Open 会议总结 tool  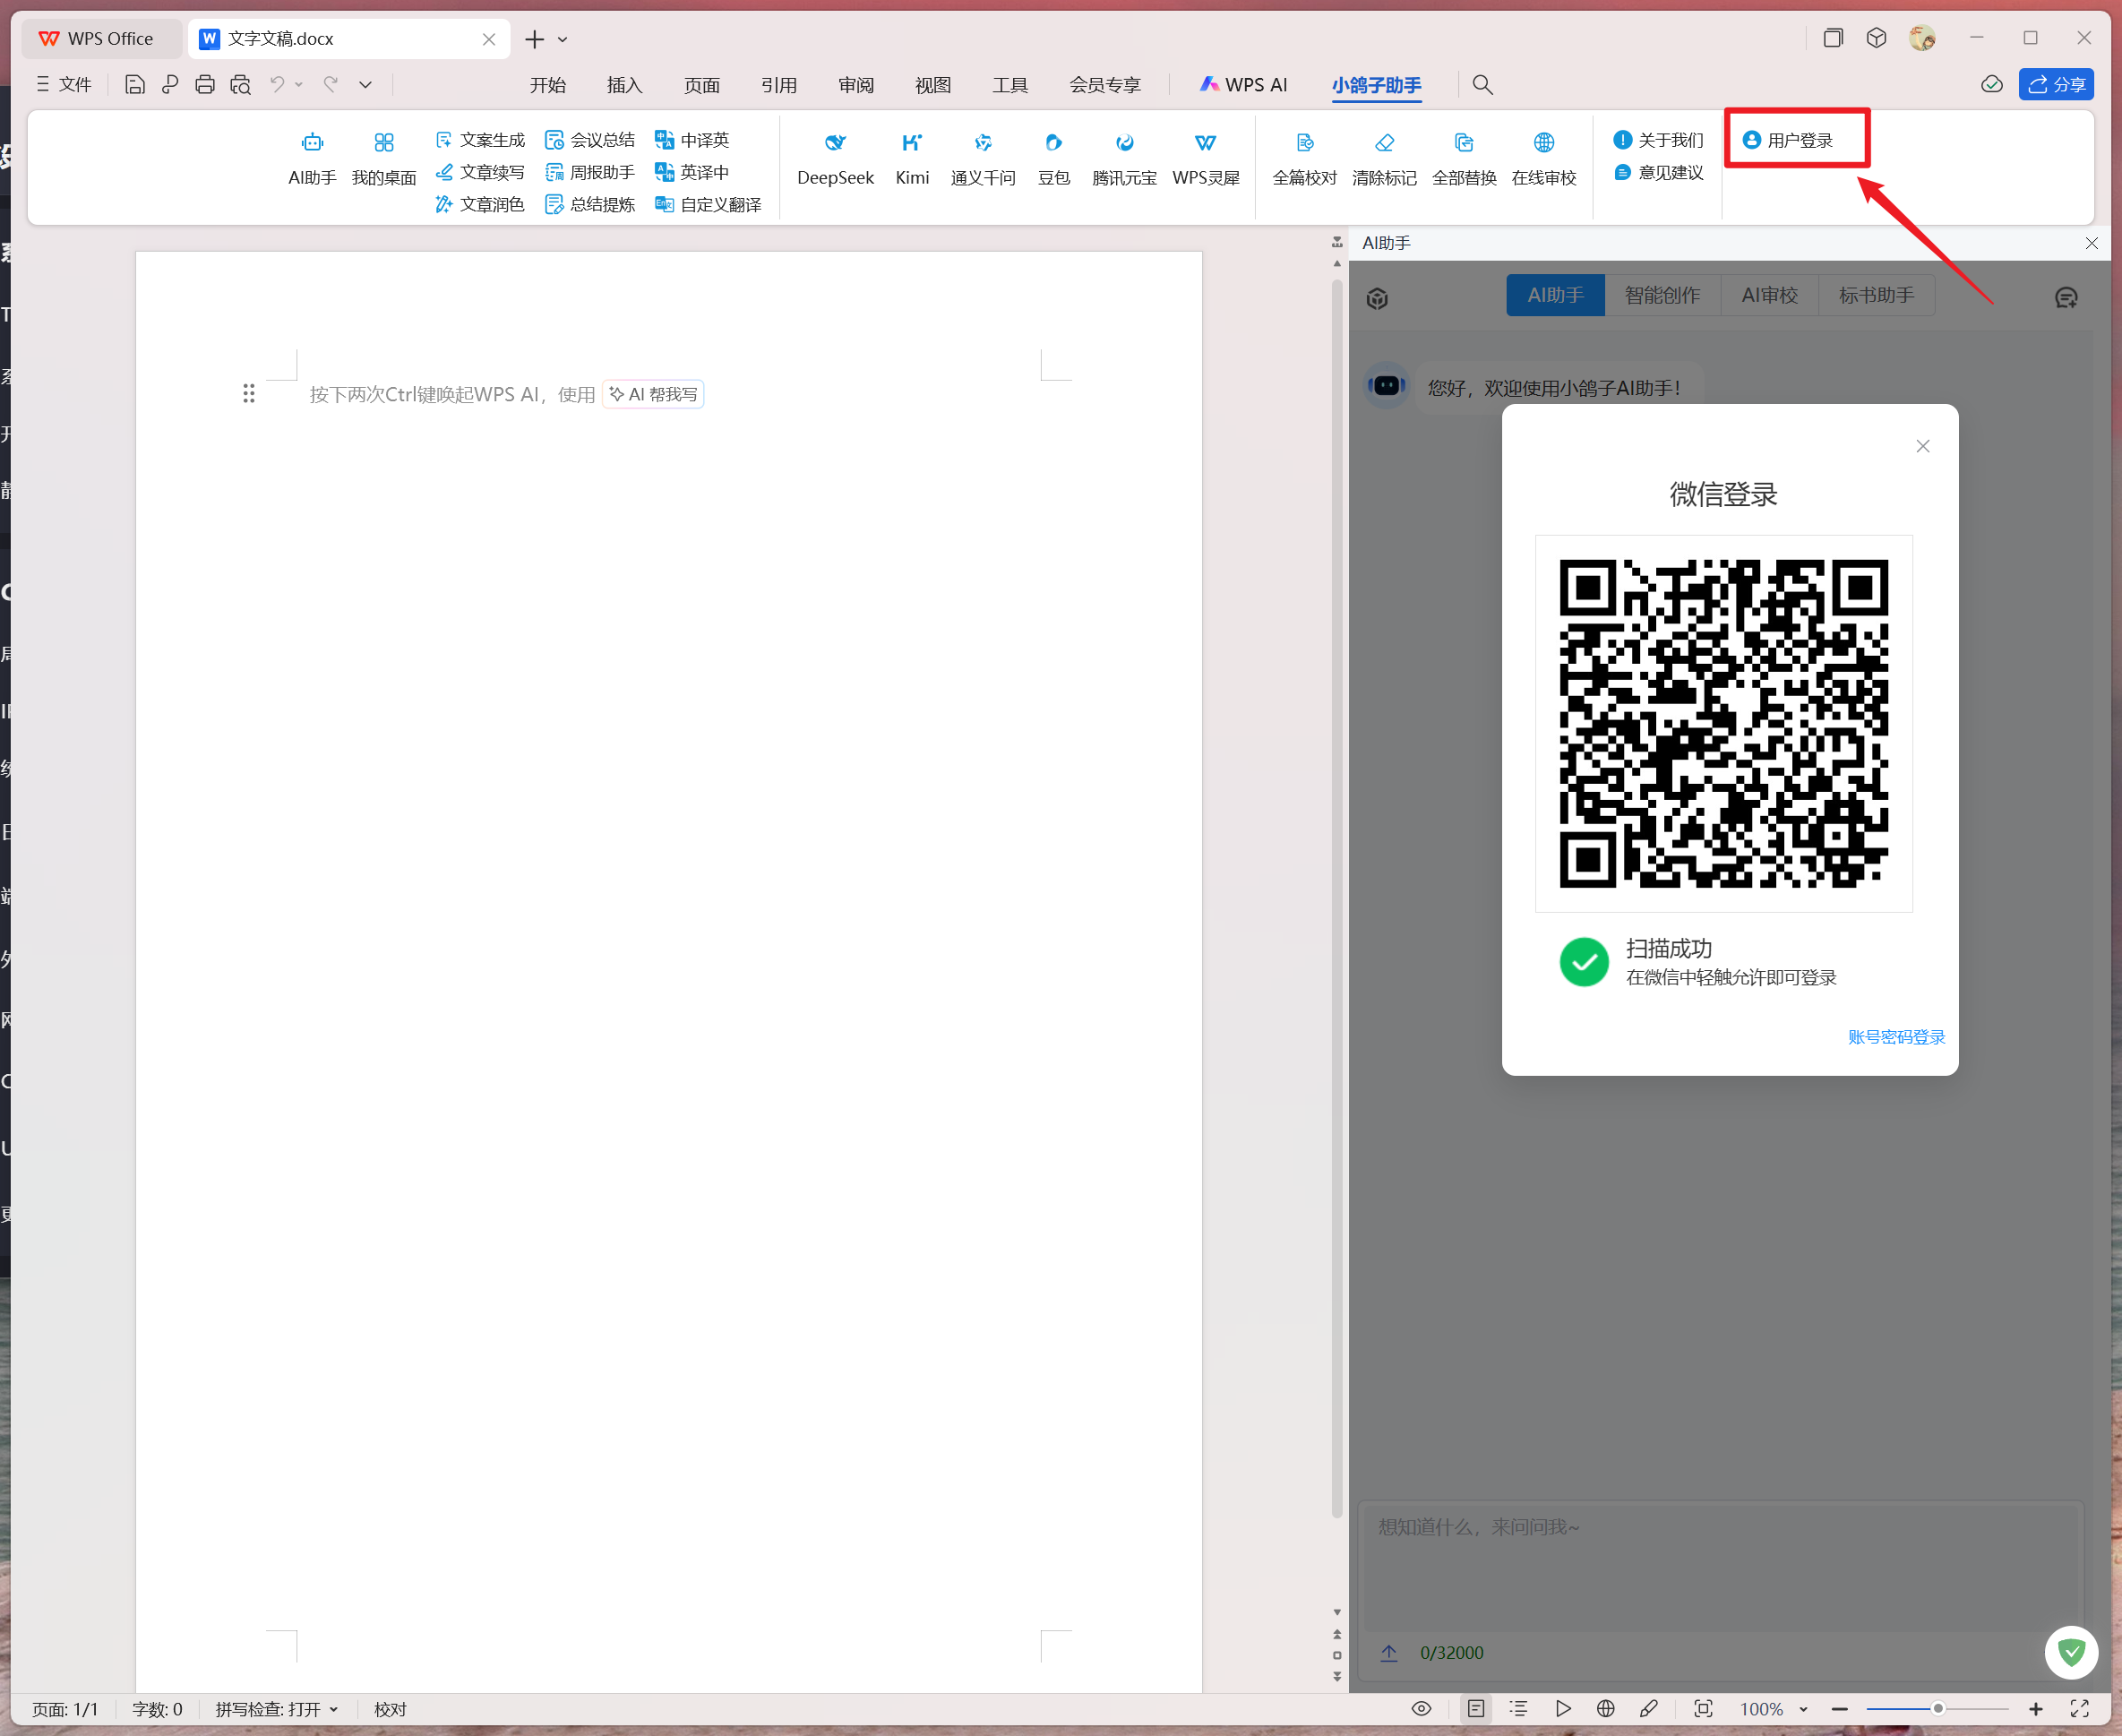pyautogui.click(x=590, y=140)
